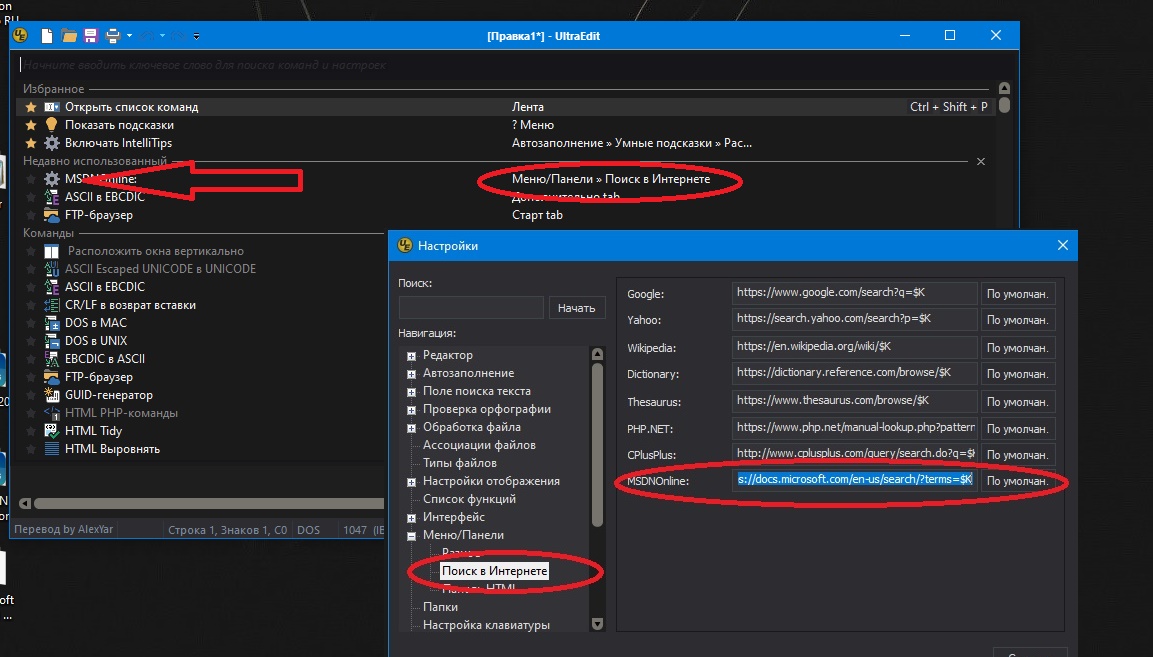The width and height of the screenshot is (1153, 657).
Task: Expand the Автозаполнение tree node
Action: pos(411,374)
